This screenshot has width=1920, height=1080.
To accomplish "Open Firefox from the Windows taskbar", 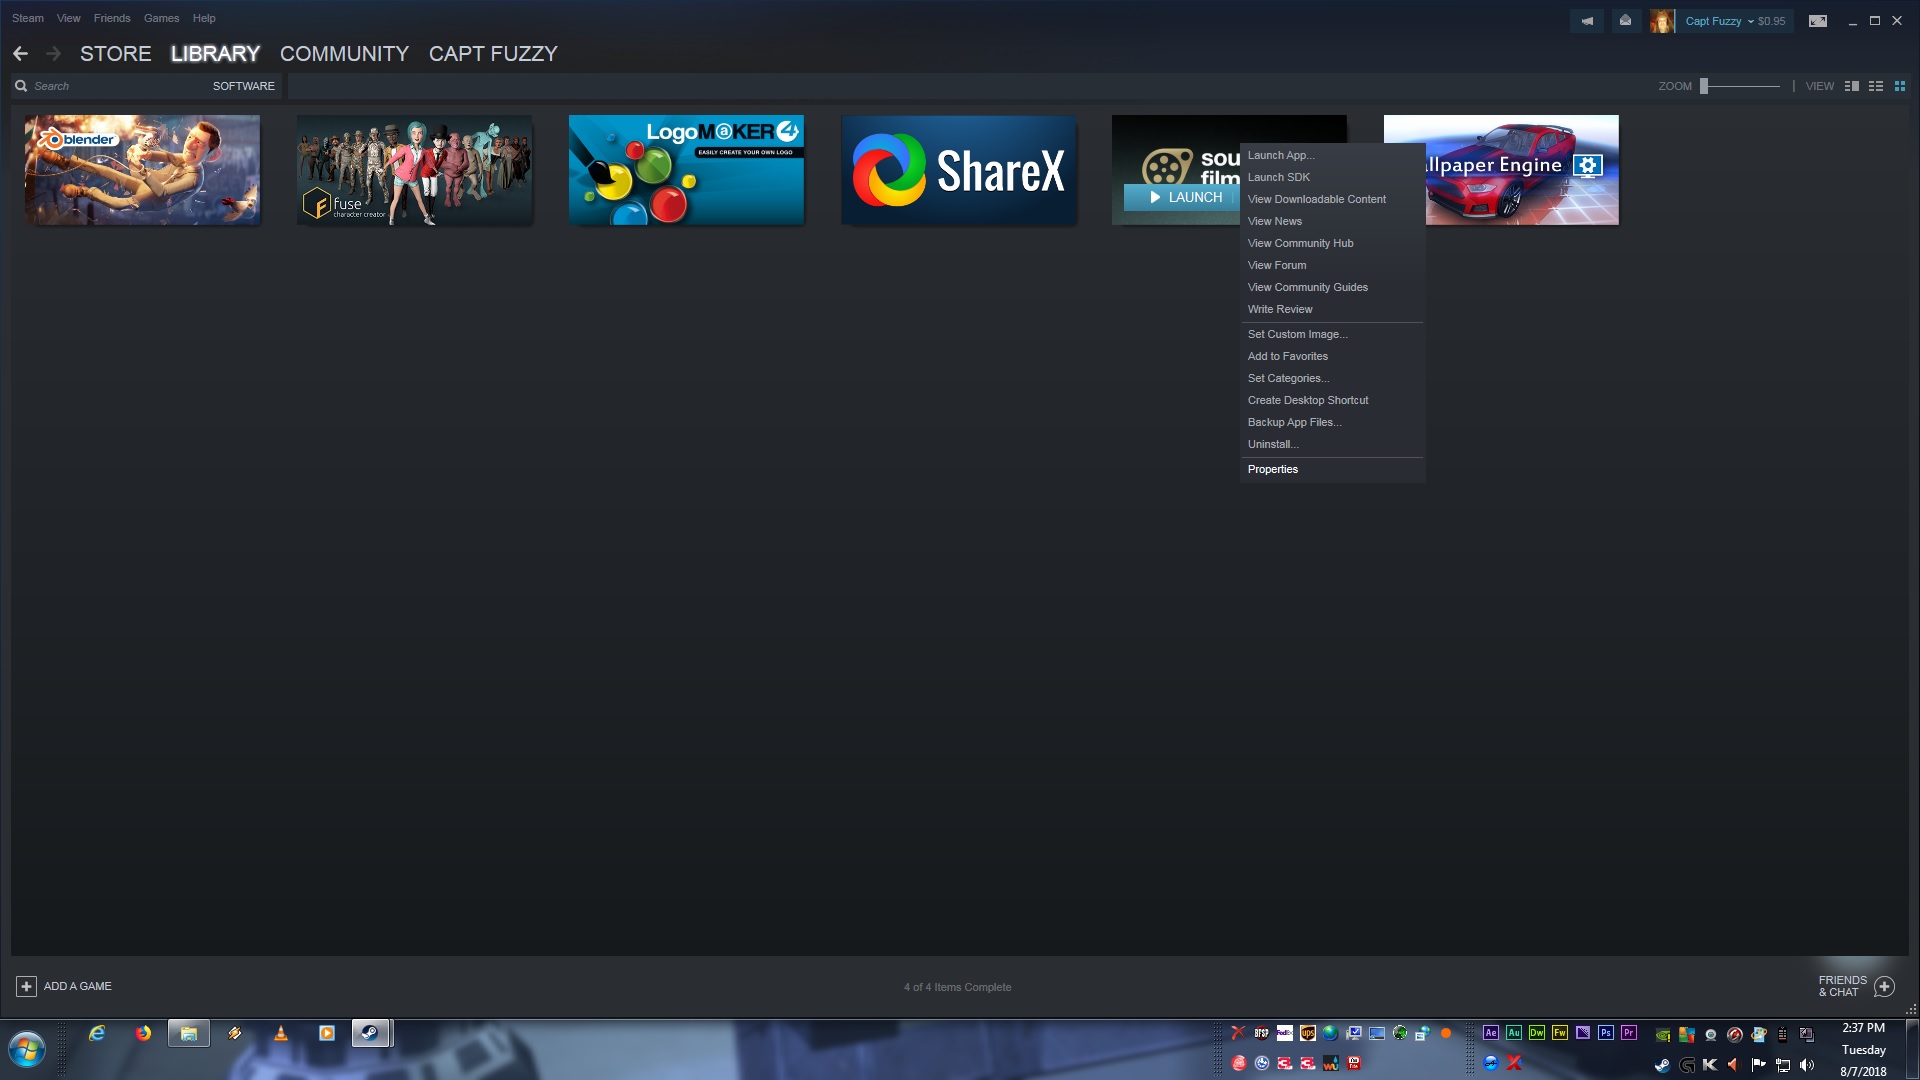I will [143, 1033].
